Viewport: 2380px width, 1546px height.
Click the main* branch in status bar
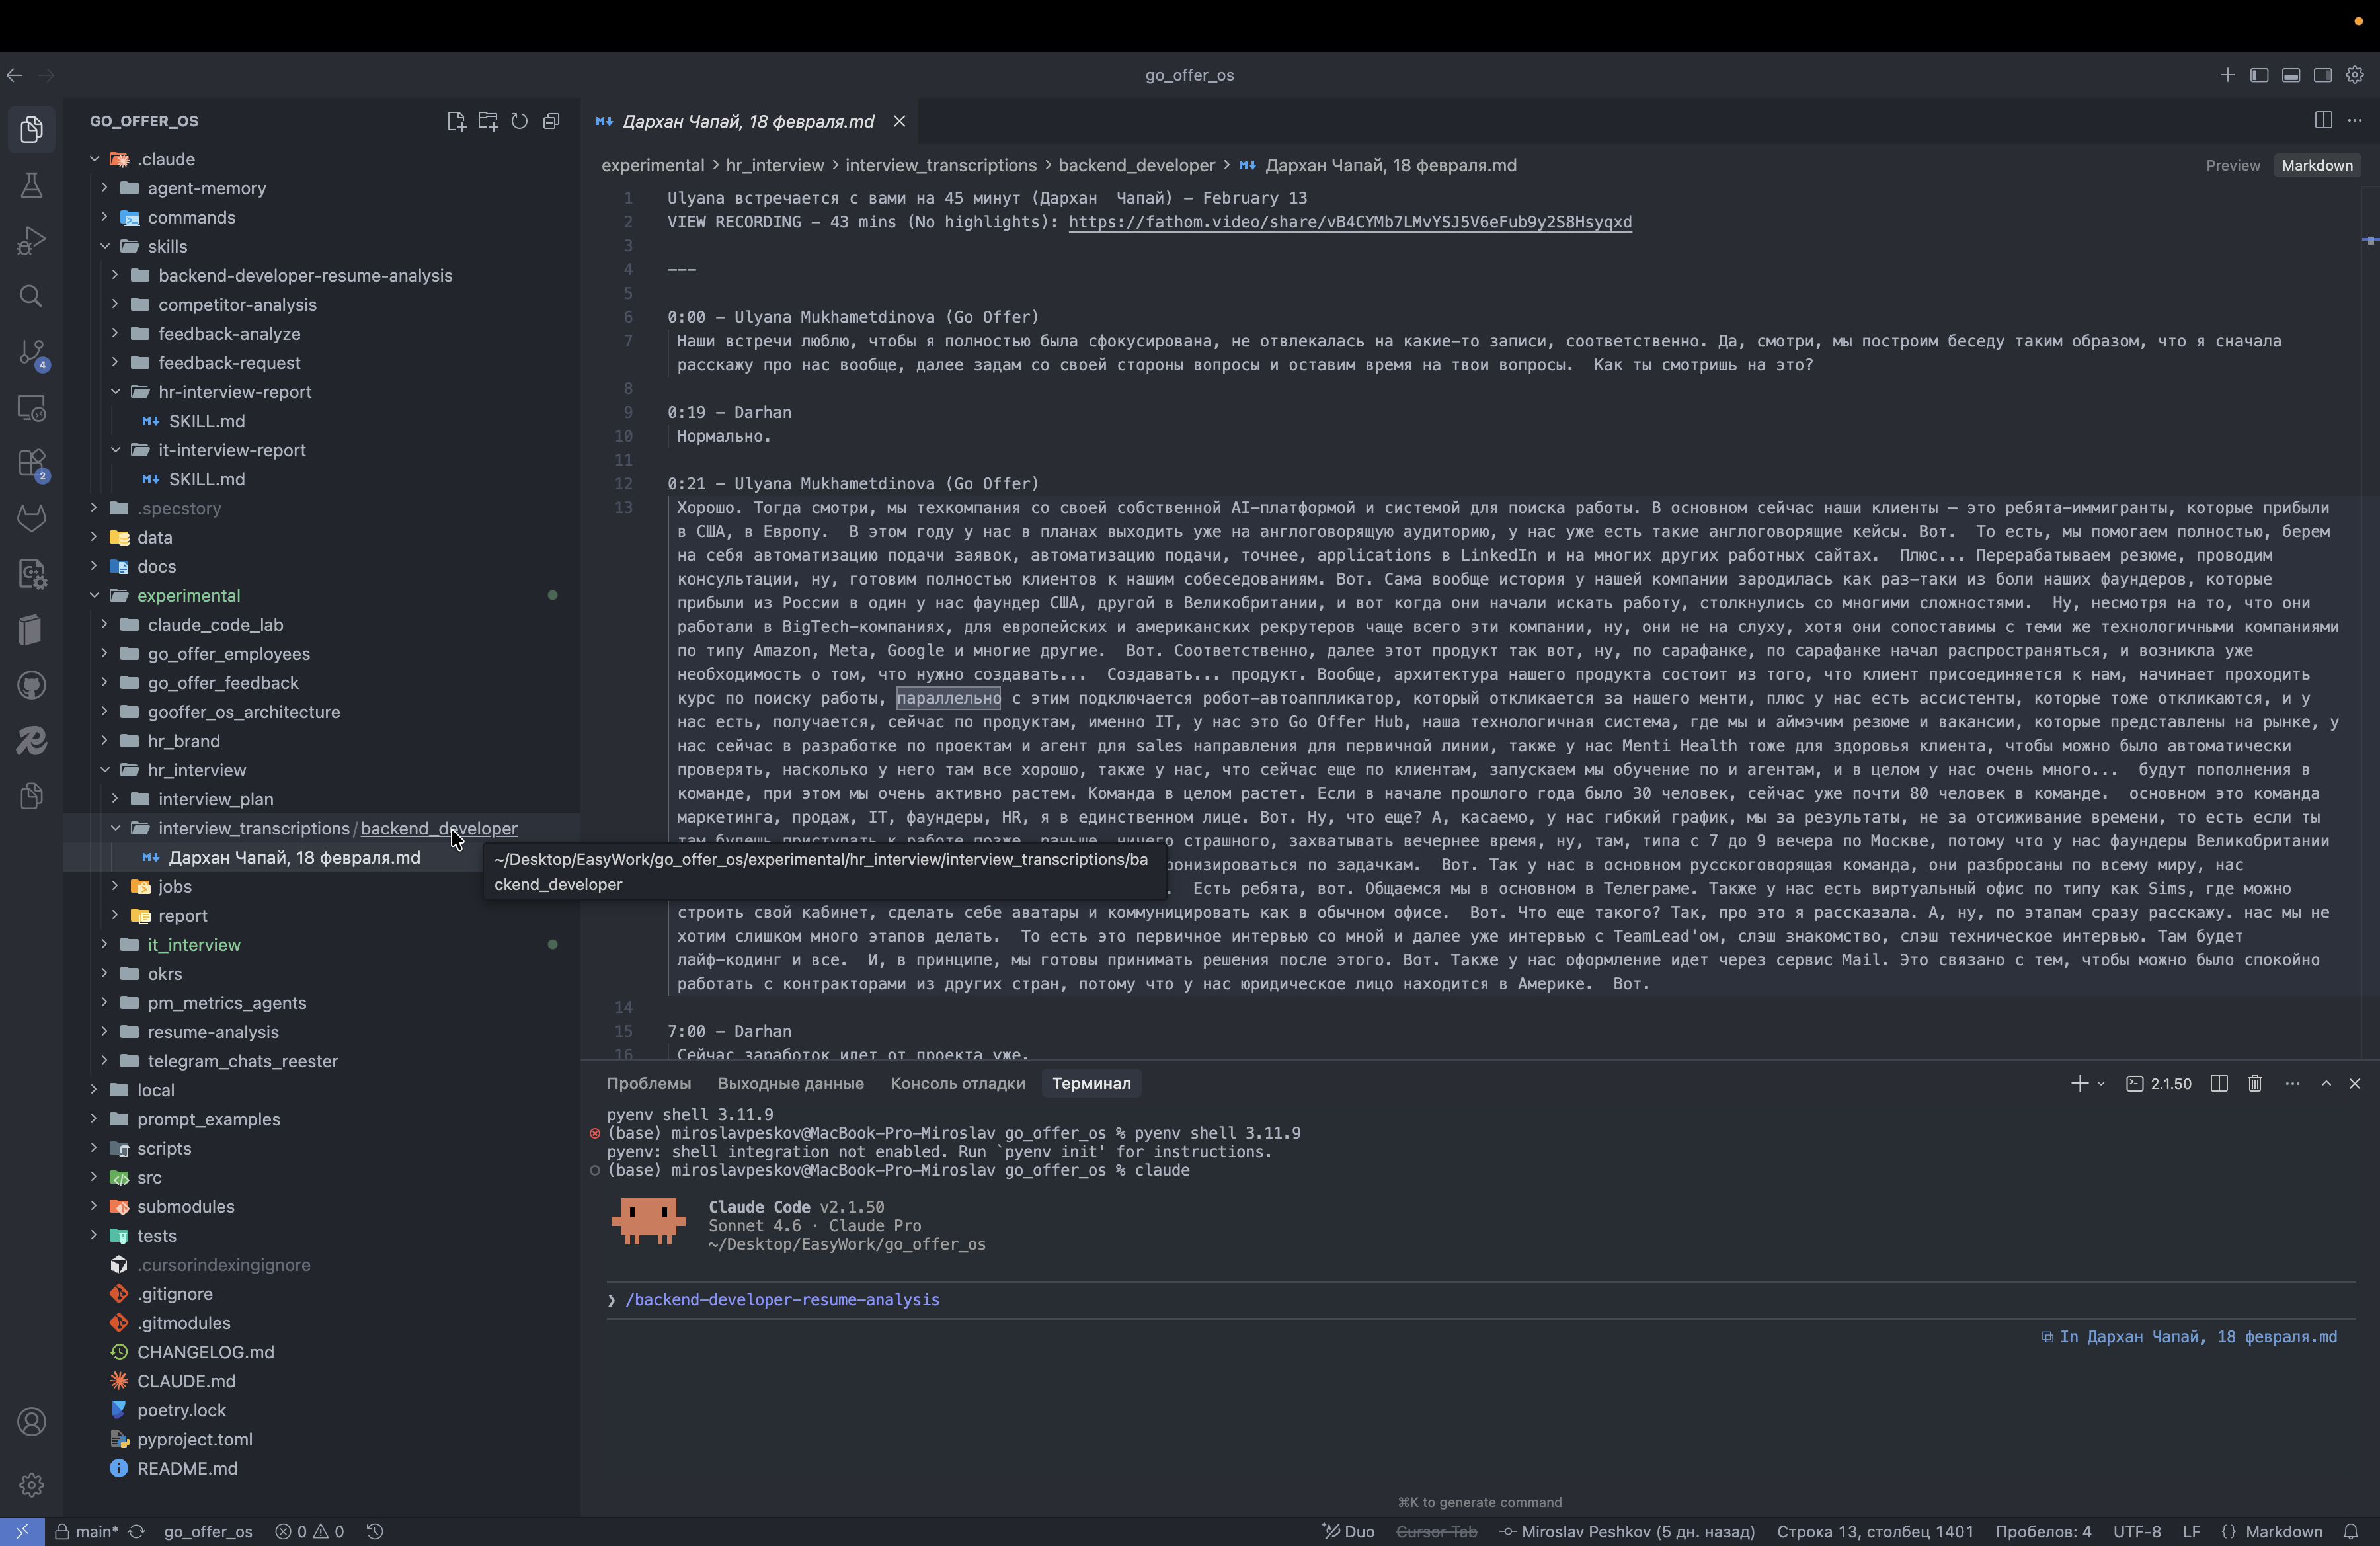(x=88, y=1531)
